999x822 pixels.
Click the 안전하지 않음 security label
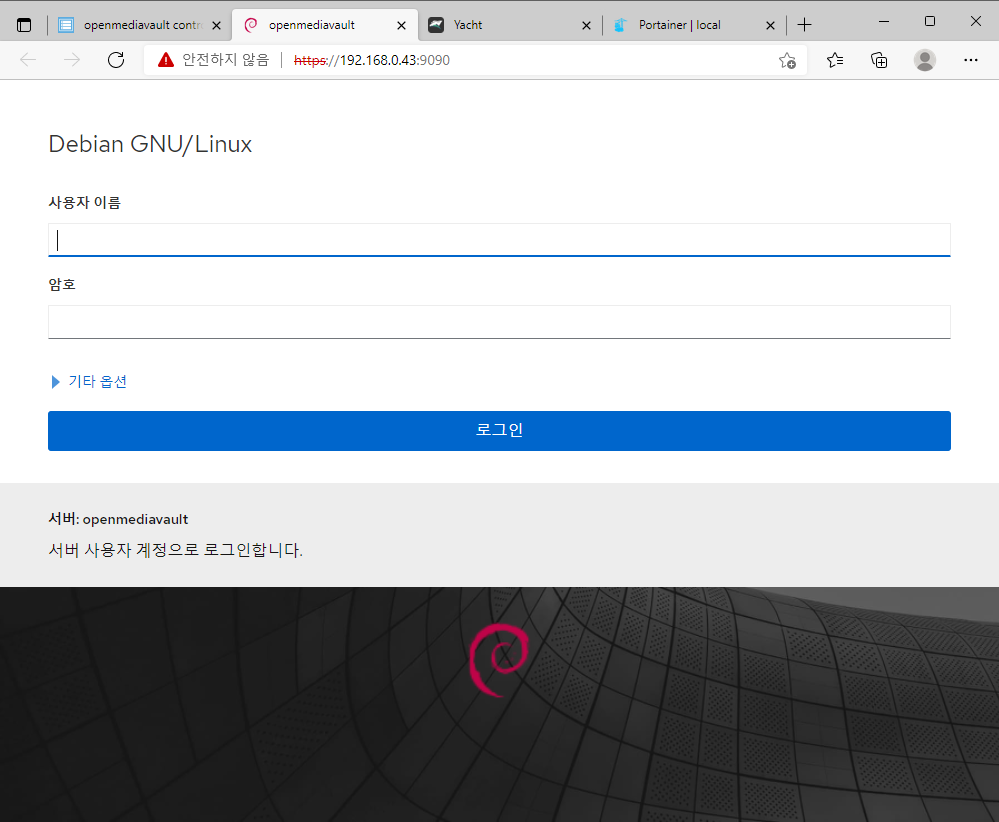click(x=226, y=60)
